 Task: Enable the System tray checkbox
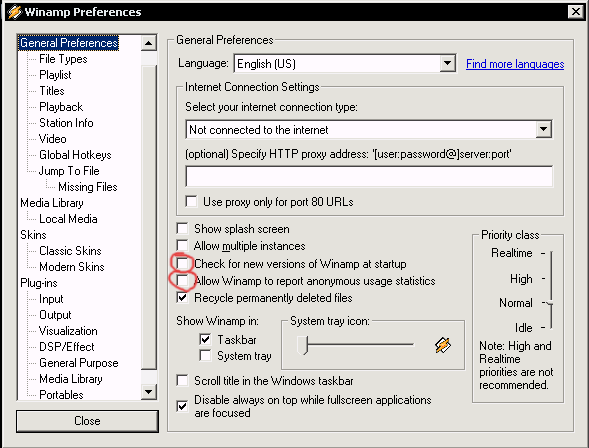[205, 356]
